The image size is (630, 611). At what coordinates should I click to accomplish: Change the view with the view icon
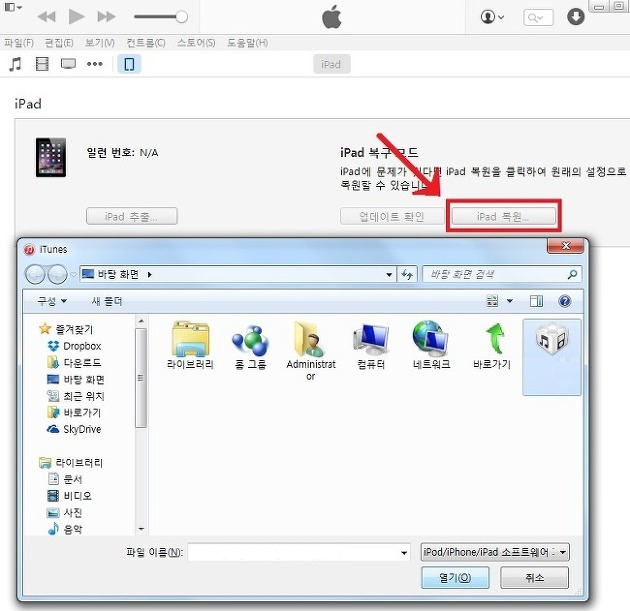click(493, 301)
